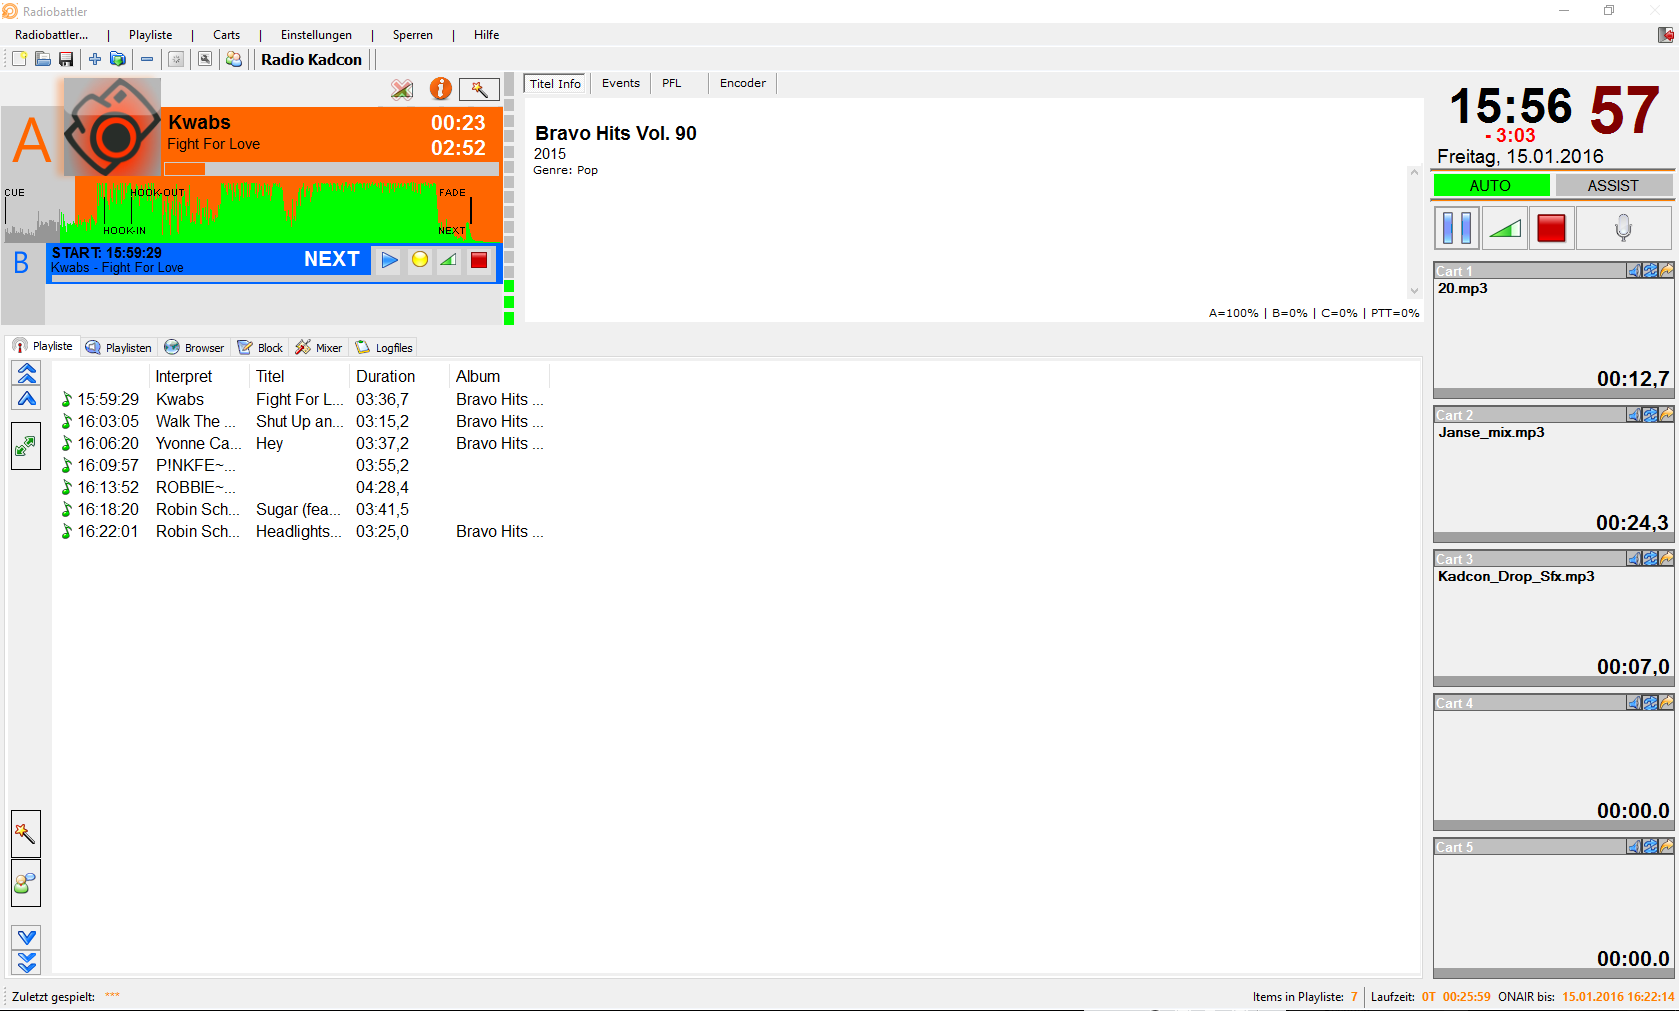Switch to ASSIST mode
Screen dimensions: 1679x1011
tap(1613, 186)
